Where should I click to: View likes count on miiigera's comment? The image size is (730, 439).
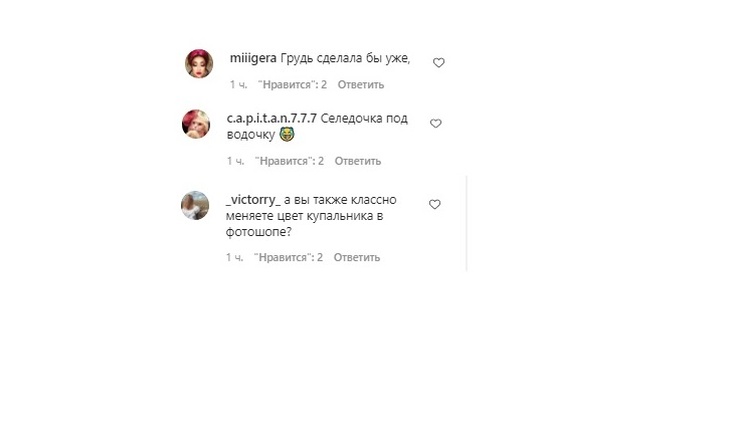(x=292, y=85)
